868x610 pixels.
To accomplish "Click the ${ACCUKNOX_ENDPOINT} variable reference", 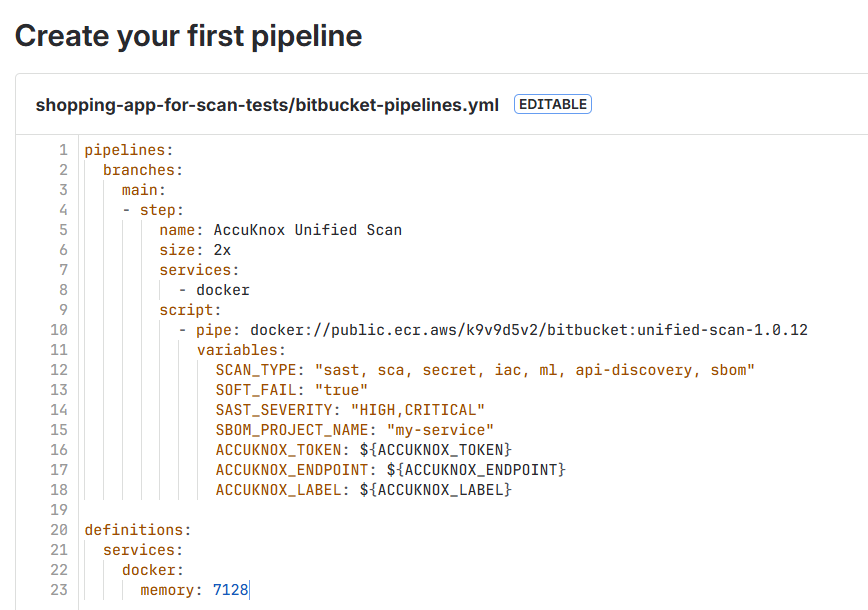I will (x=476, y=469).
